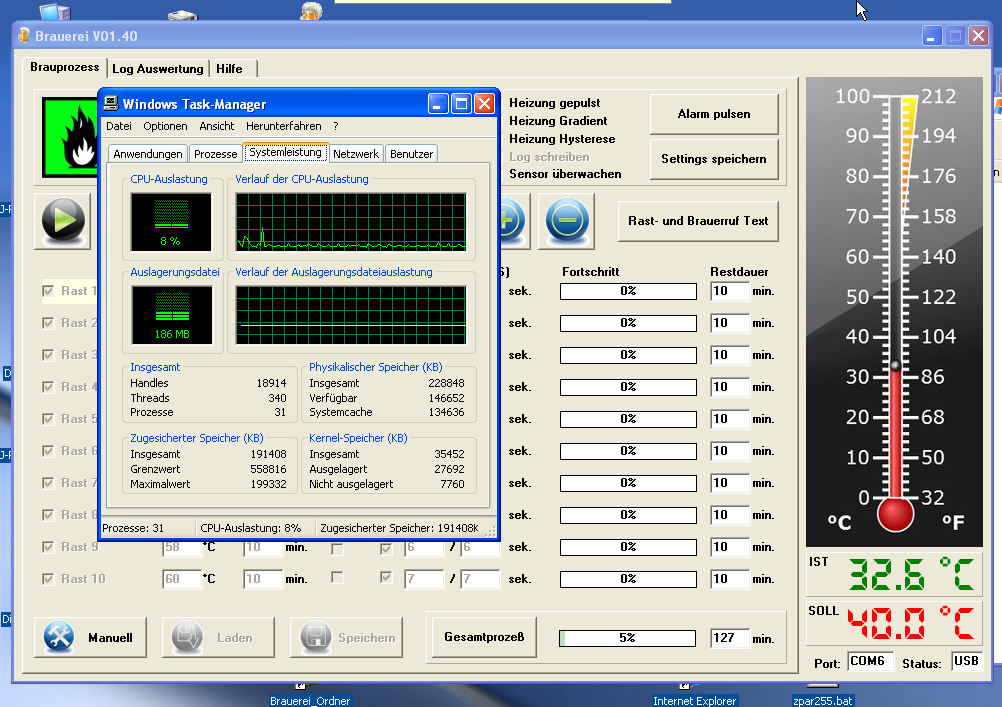
Task: Open the Herunterfahren menu in Task-Manager
Action: pos(283,127)
